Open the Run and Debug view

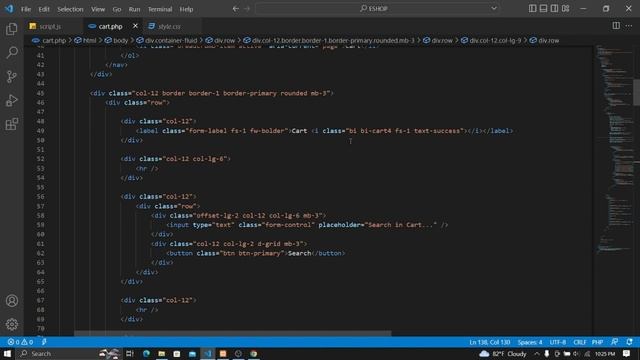(12, 100)
